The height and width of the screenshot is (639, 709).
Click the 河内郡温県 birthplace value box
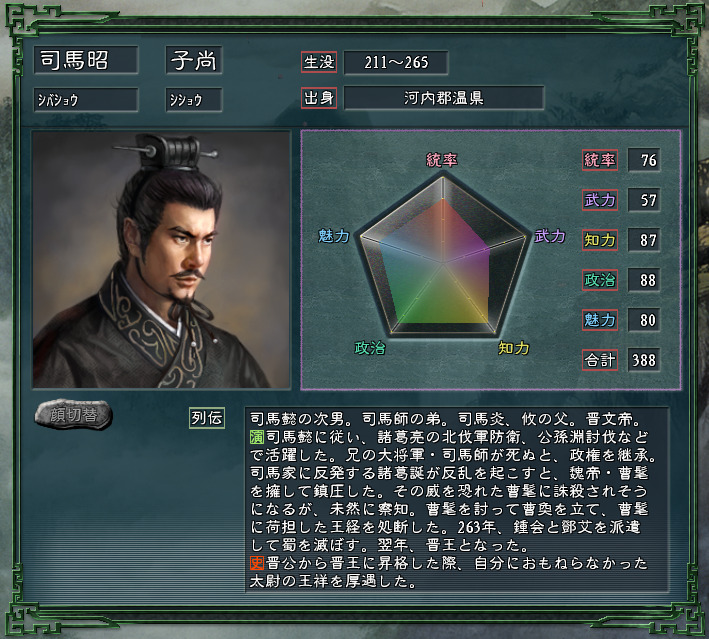coord(444,98)
